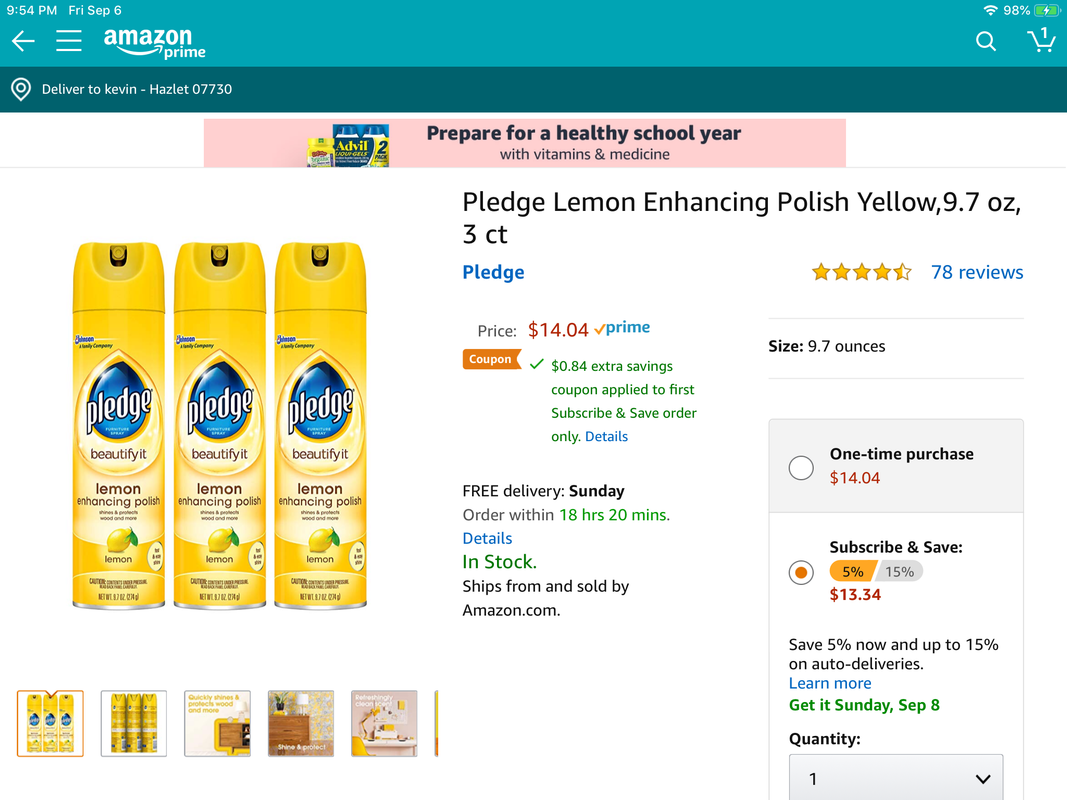This screenshot has height=800, width=1067.
Task: Select Subscribe & Save radio option
Action: click(801, 572)
